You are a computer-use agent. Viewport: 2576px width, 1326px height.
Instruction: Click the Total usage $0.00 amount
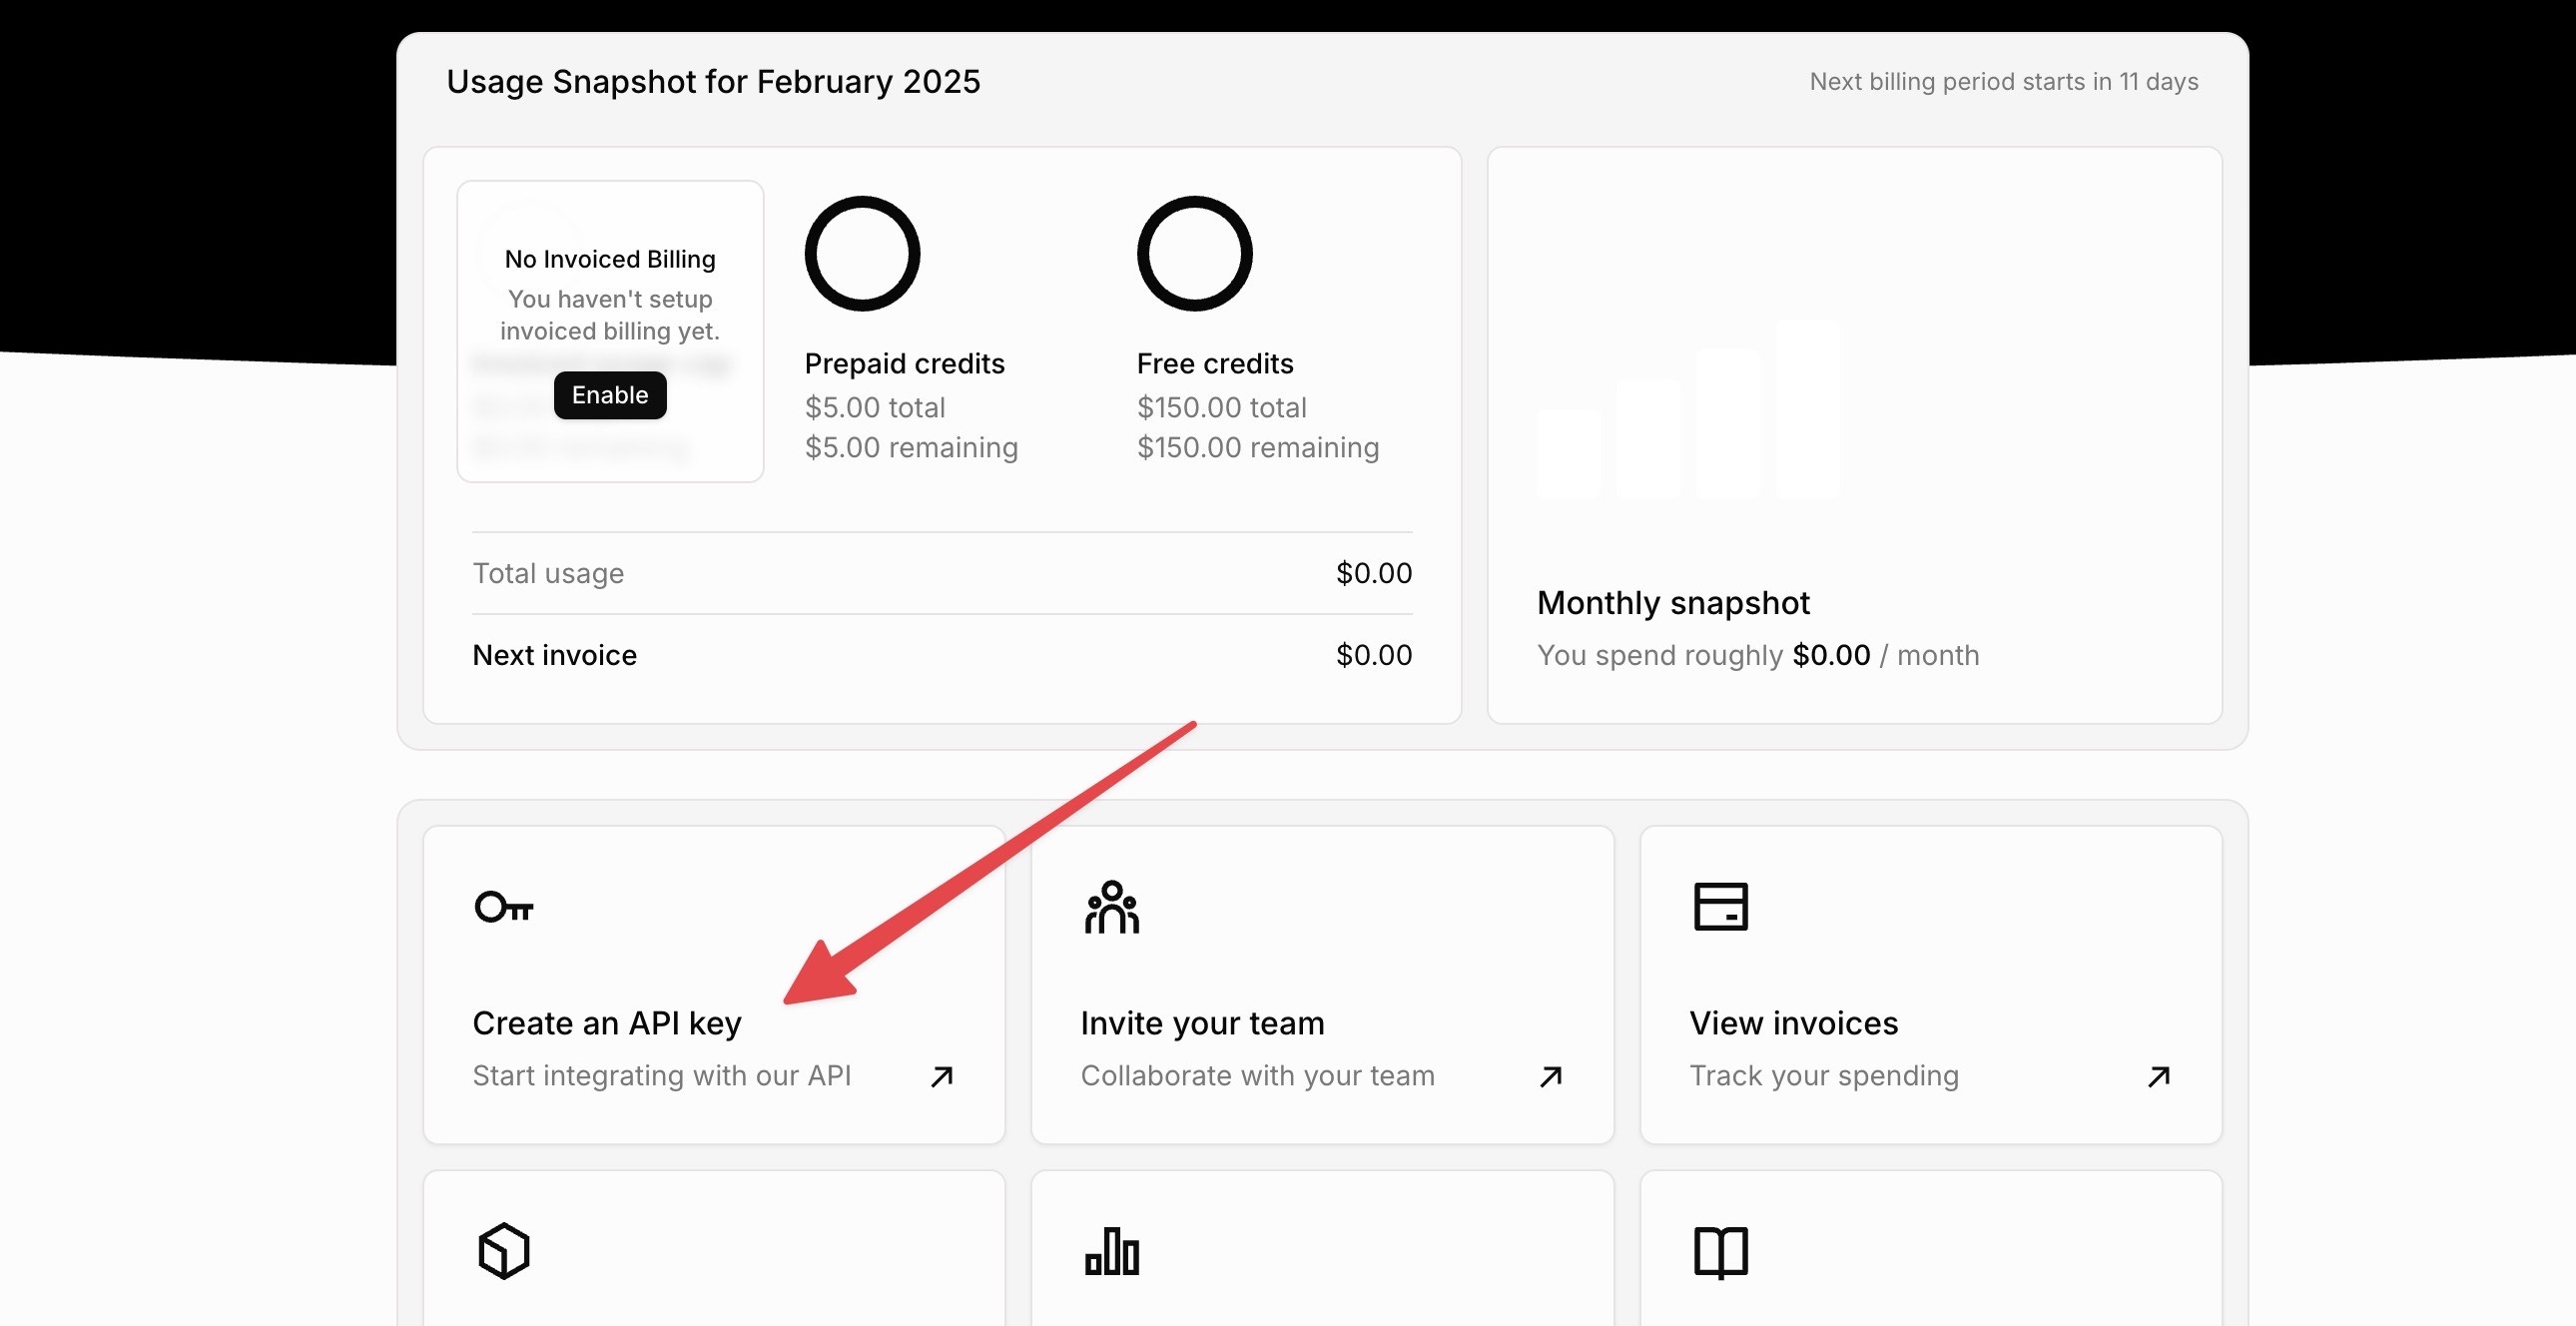pos(1374,573)
